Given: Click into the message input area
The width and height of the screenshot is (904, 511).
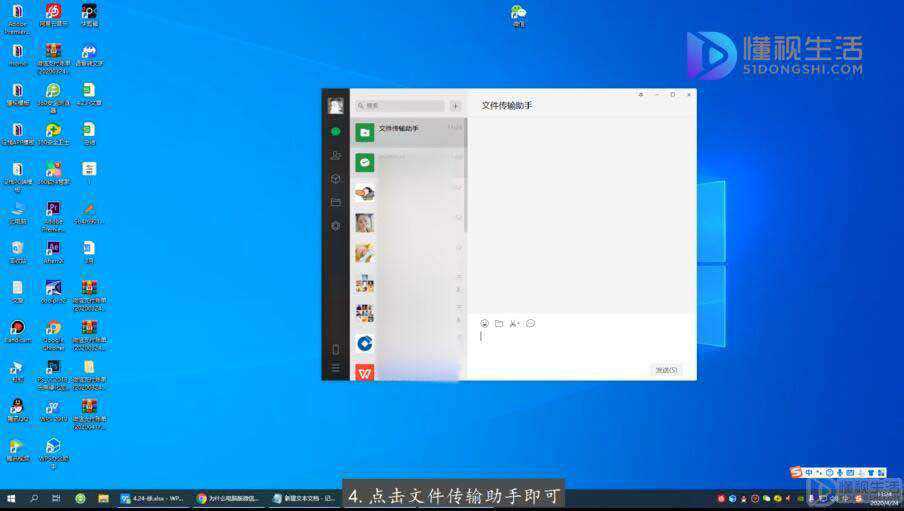Looking at the screenshot, I should [x=581, y=346].
